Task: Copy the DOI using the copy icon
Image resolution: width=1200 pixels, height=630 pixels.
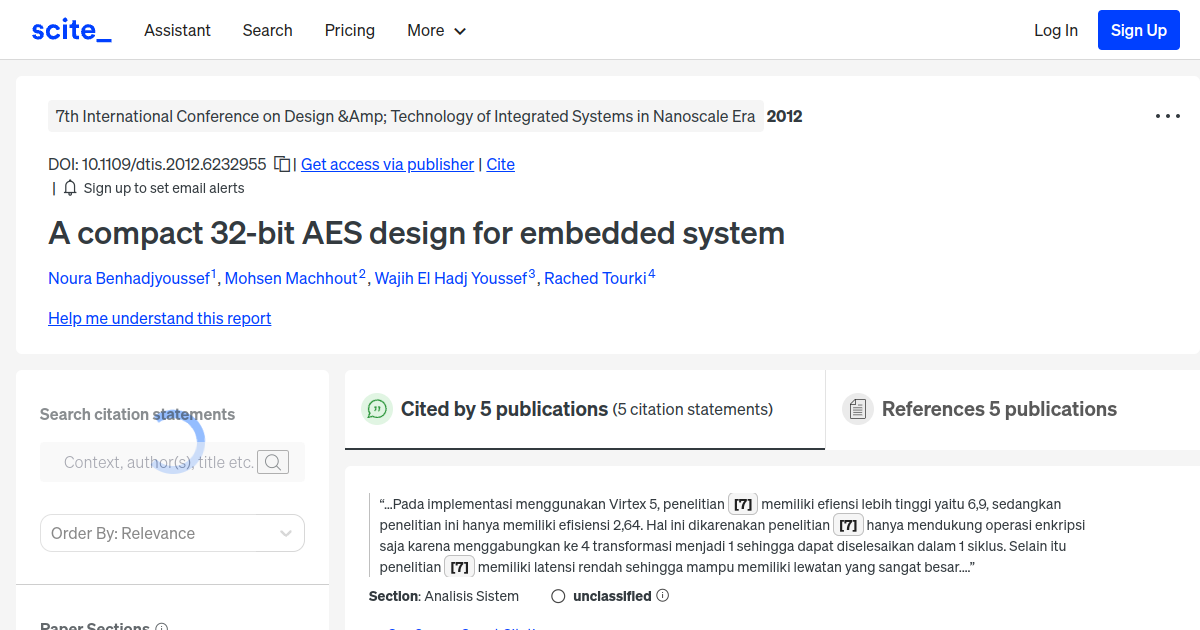Action: pos(281,163)
